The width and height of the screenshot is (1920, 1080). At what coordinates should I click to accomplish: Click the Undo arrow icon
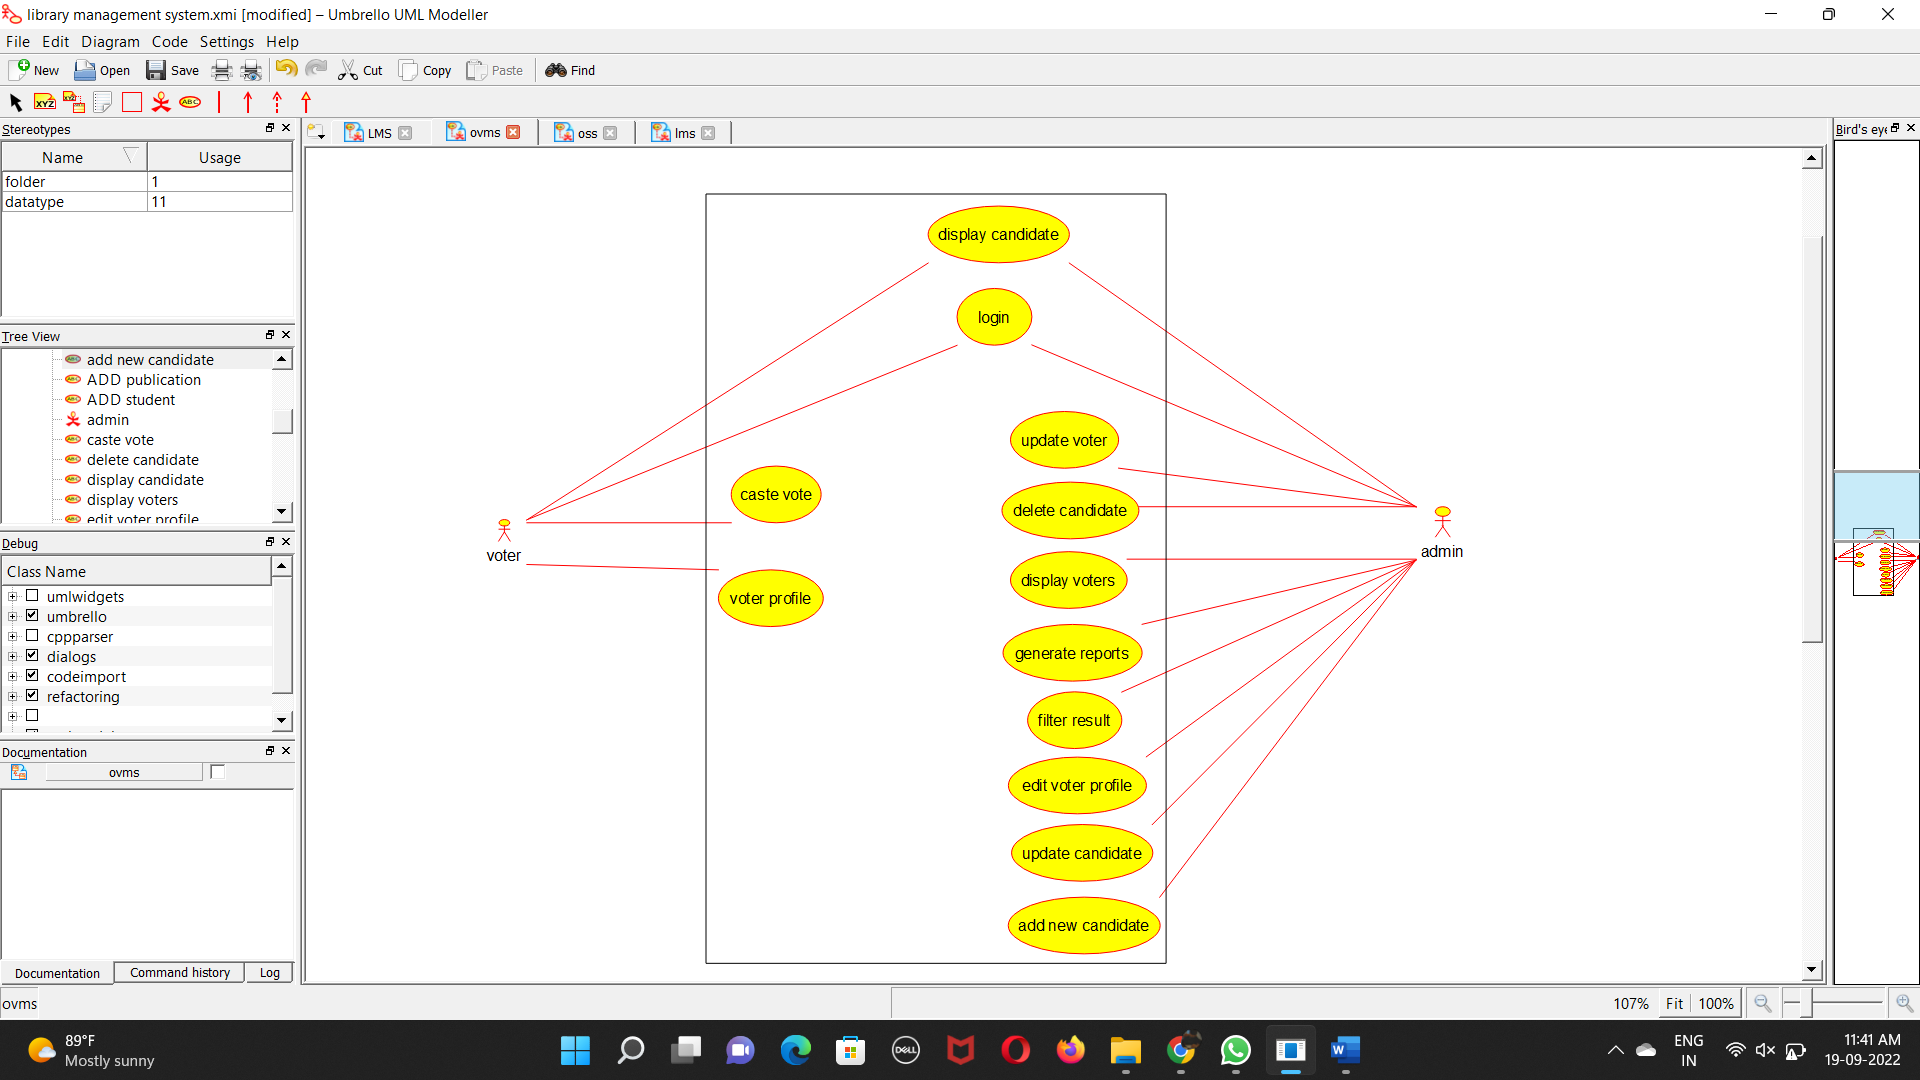point(286,70)
